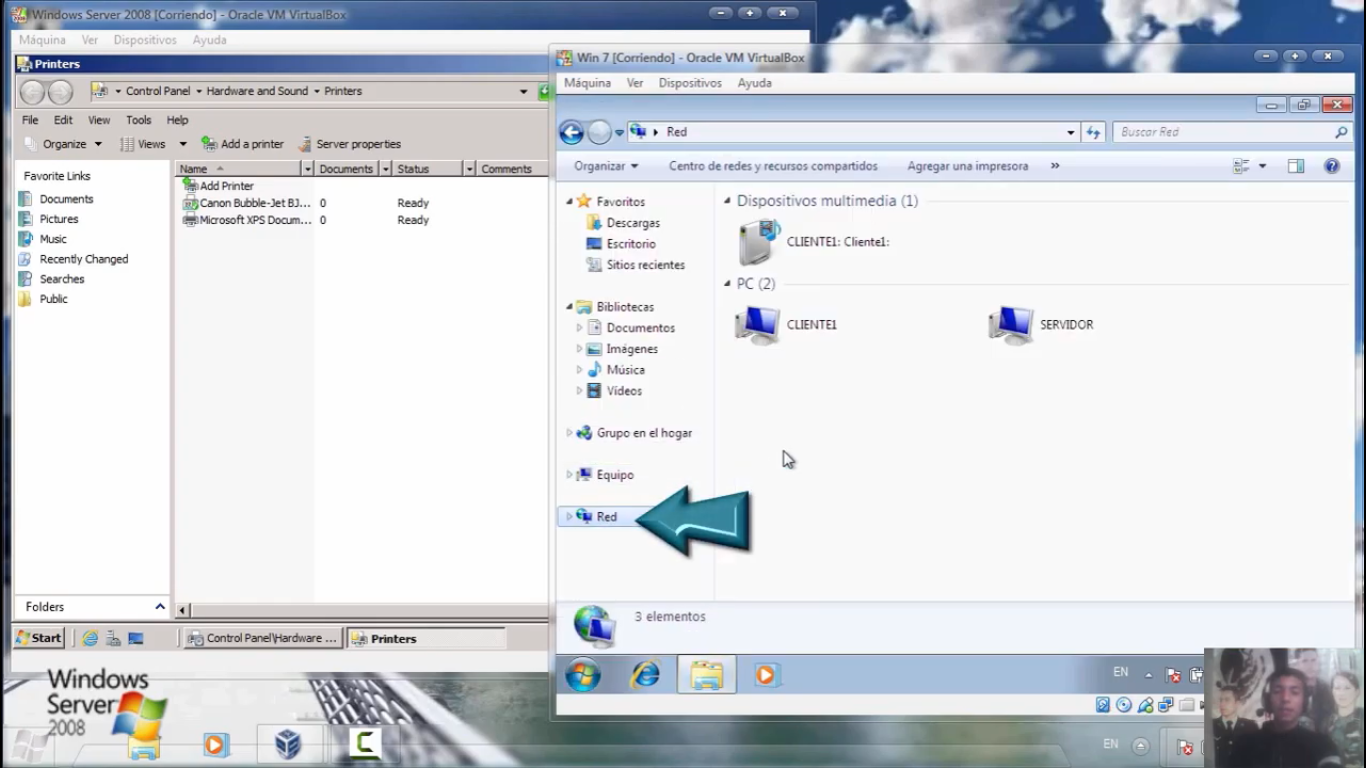The height and width of the screenshot is (768, 1366).
Task: Open Descargas under Favoritos
Action: 633,223
